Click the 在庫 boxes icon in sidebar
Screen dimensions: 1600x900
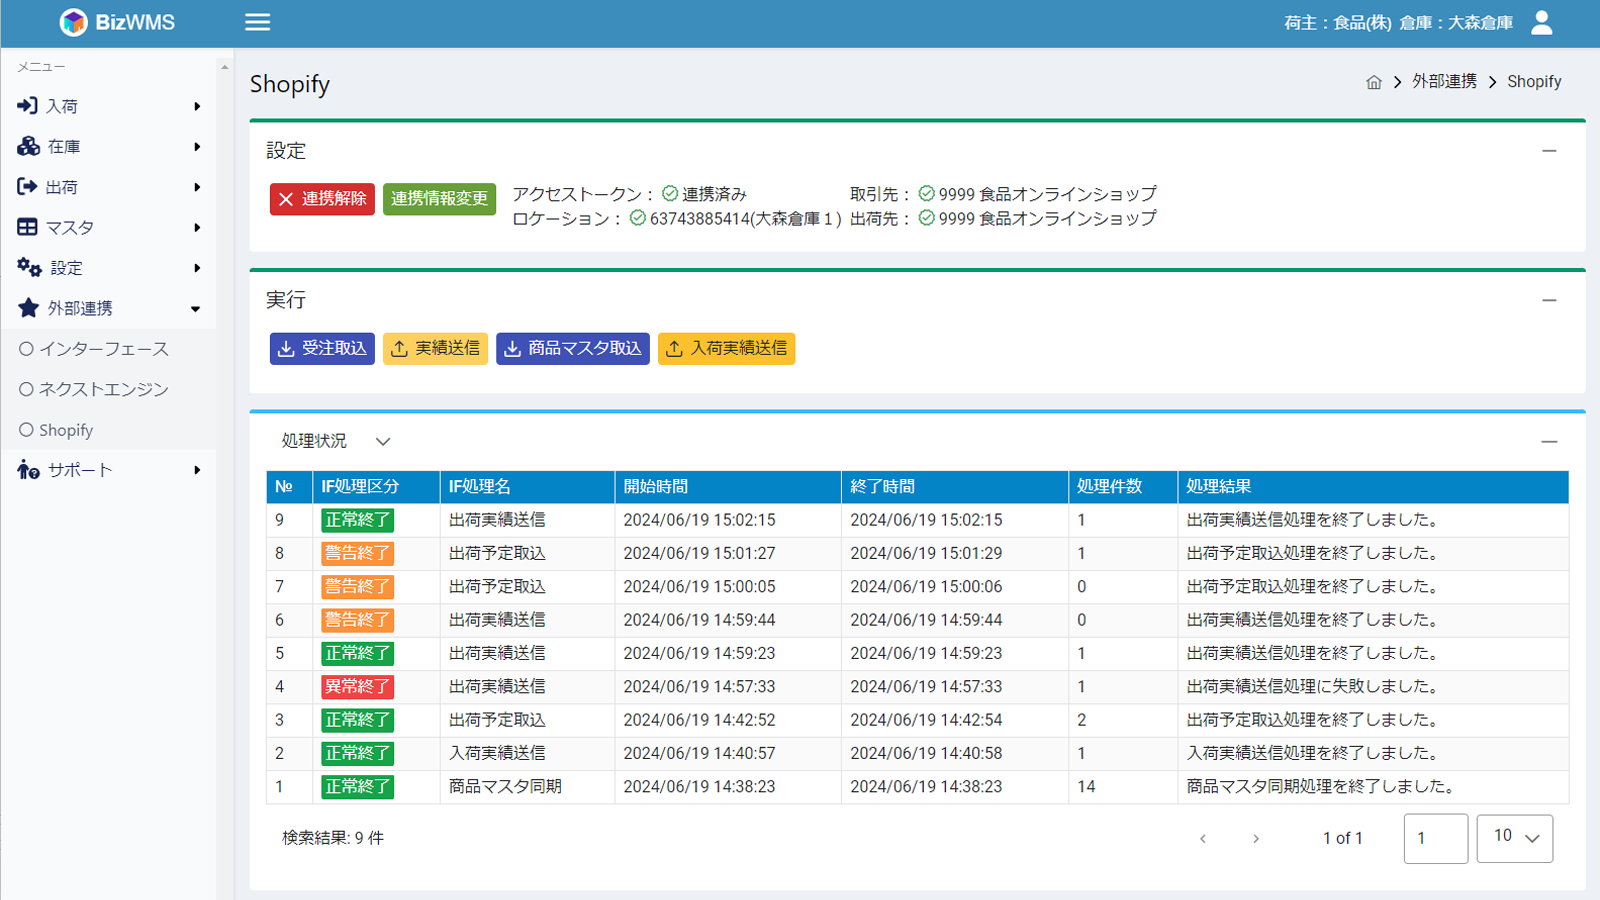pos(28,146)
